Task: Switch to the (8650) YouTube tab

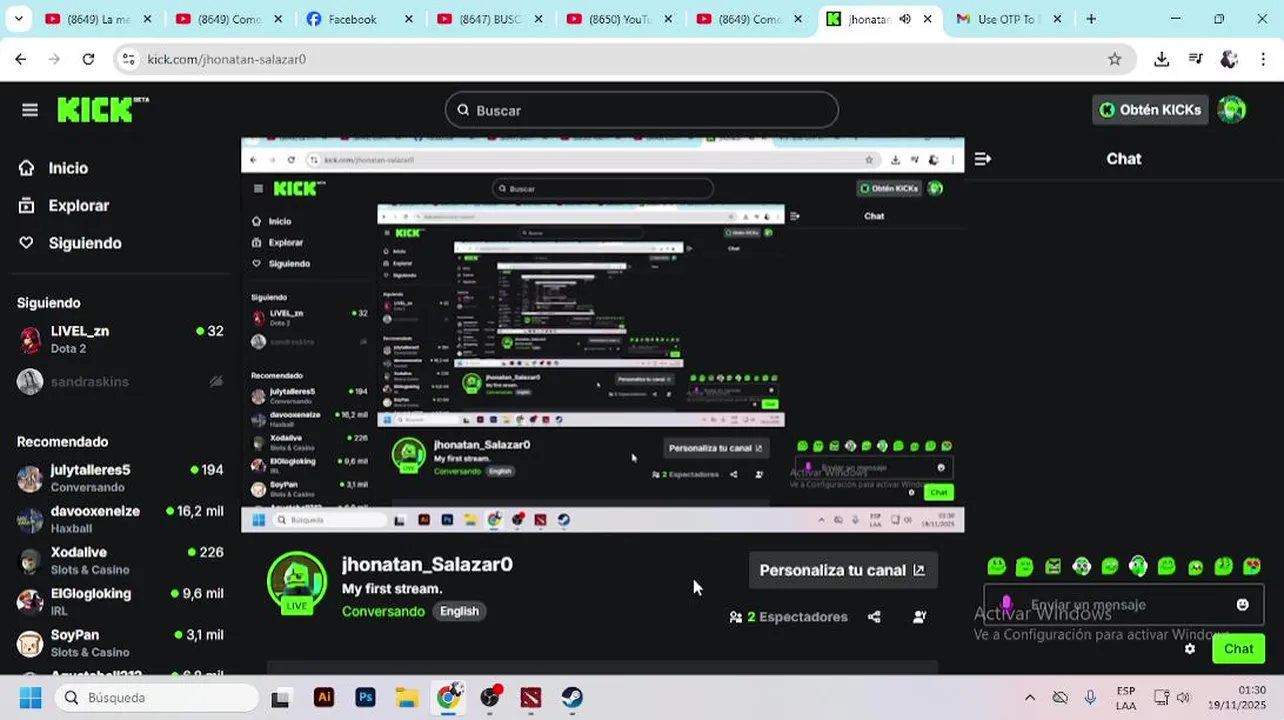Action: [x=620, y=19]
